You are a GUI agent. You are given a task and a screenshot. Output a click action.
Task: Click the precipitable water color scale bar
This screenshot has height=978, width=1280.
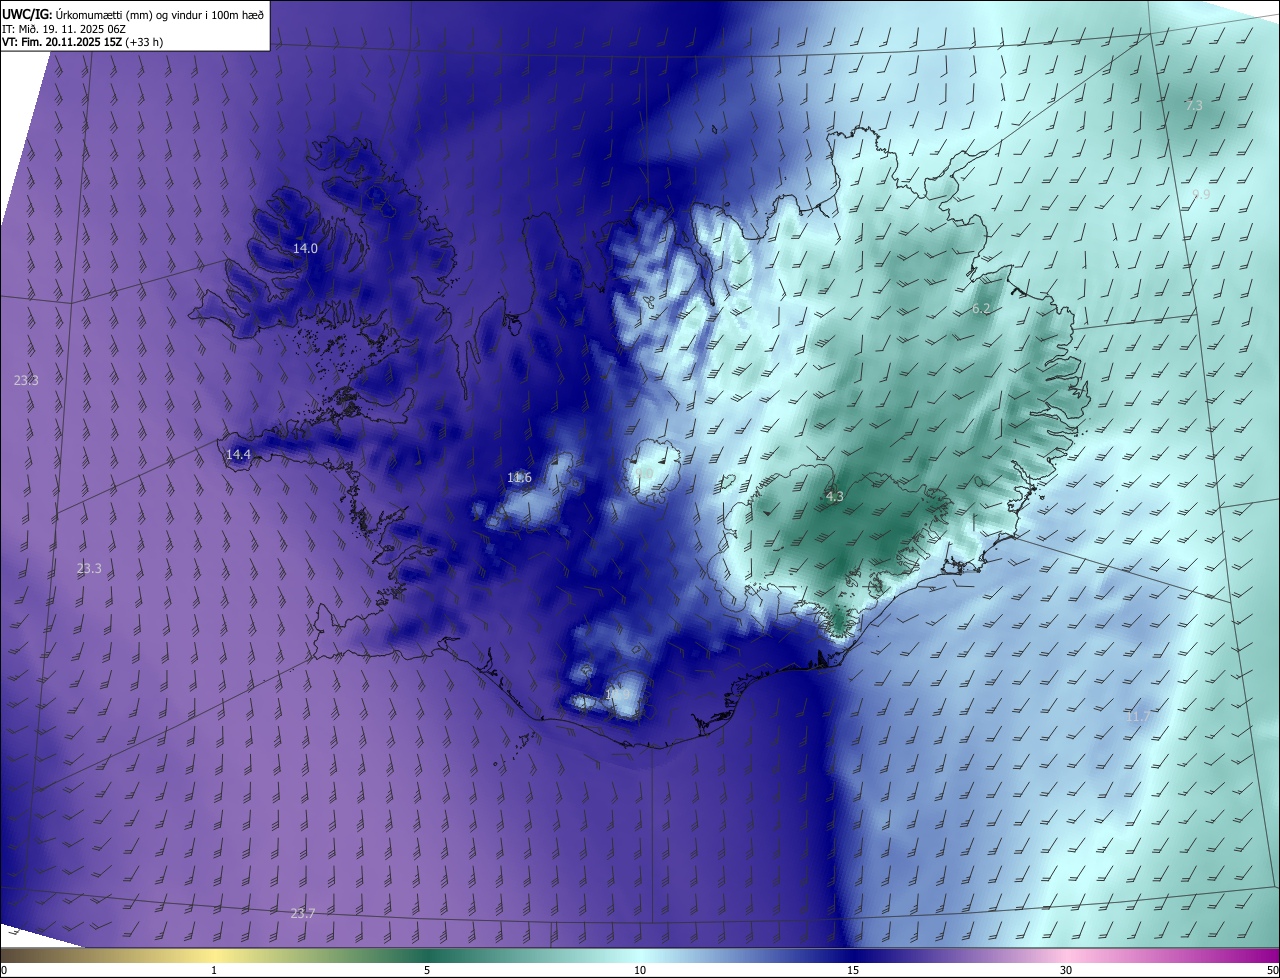[640, 955]
